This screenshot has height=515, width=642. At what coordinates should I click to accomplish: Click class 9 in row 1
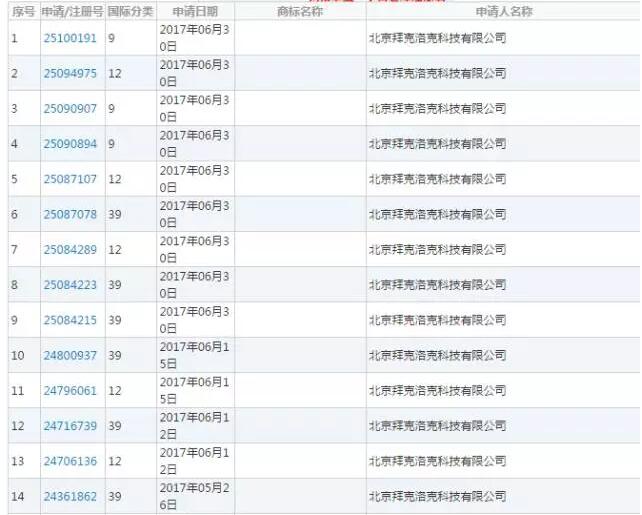111,38
